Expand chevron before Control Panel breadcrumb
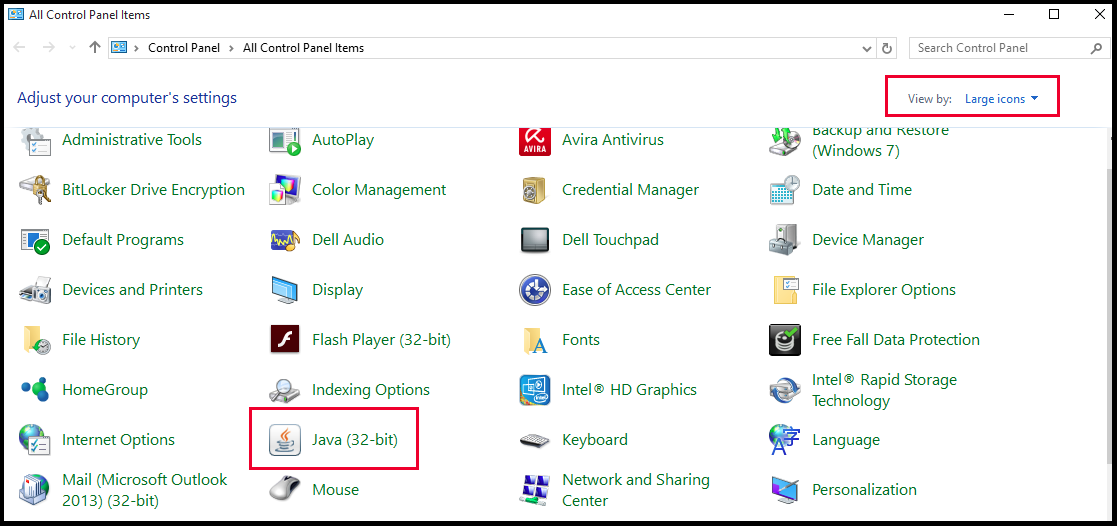1117x526 pixels. tap(136, 48)
